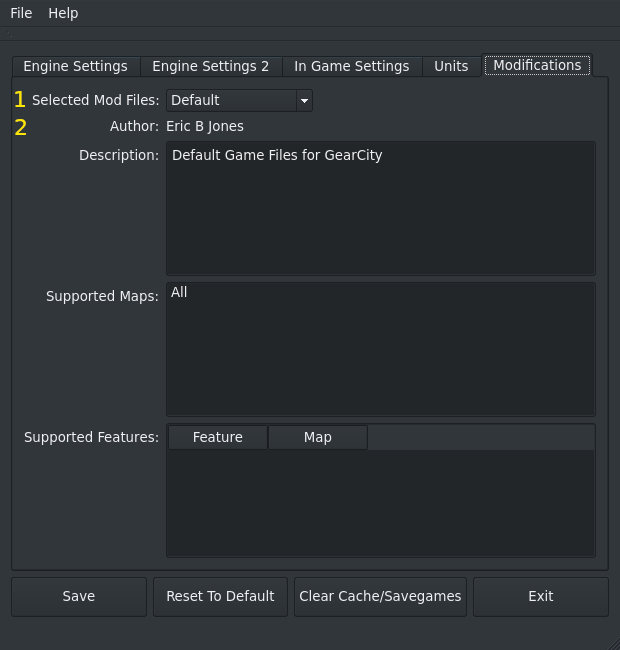This screenshot has height=650, width=620.
Task: Go to the Engine Settings 2 tab
Action: [210, 66]
